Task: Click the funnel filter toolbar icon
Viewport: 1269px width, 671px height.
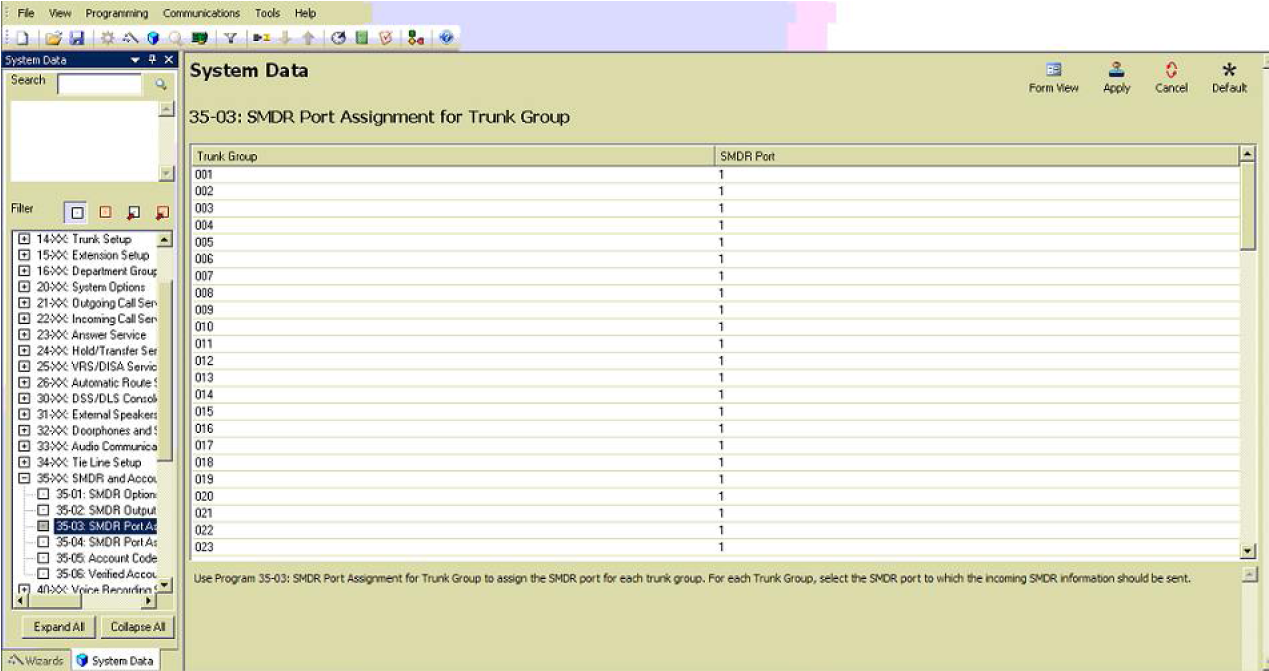Action: pyautogui.click(x=229, y=38)
